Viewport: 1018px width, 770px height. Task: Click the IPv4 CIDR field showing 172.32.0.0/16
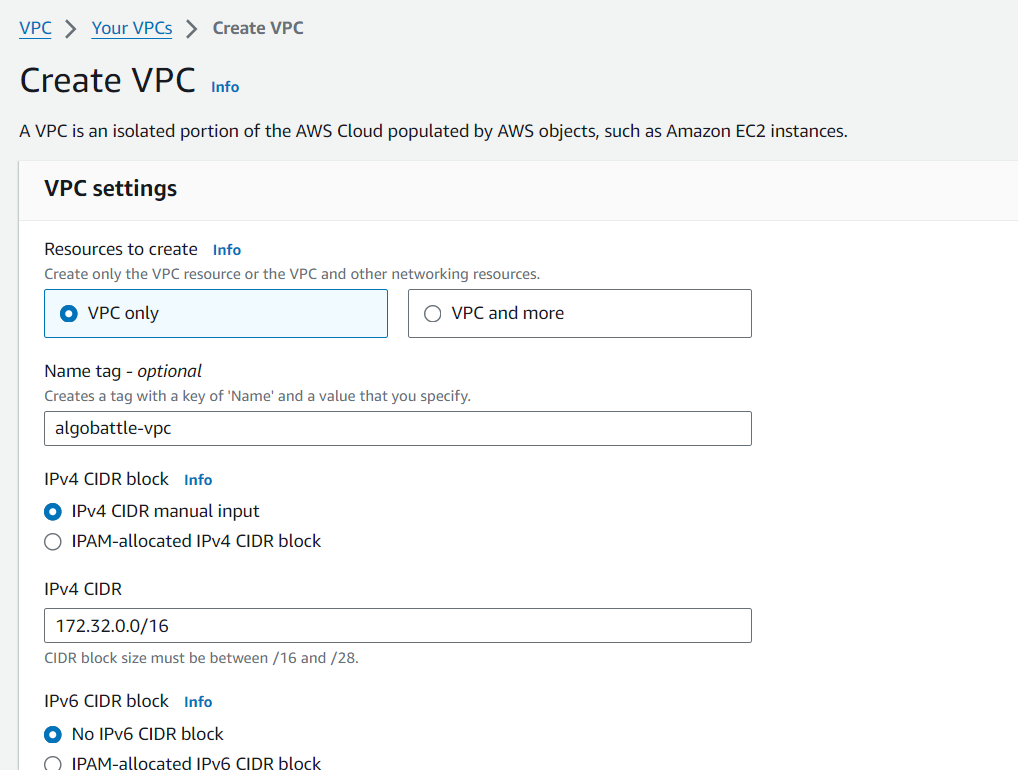(x=397, y=625)
